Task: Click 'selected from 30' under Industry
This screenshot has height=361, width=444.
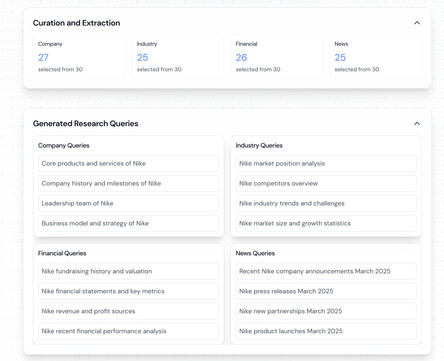Action: [159, 69]
